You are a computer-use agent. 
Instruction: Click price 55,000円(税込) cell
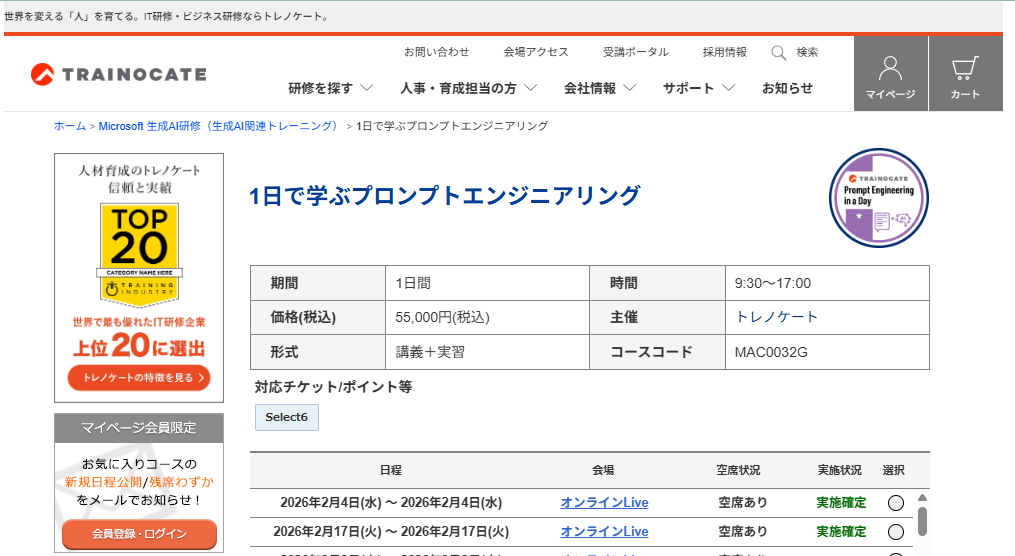[487, 317]
